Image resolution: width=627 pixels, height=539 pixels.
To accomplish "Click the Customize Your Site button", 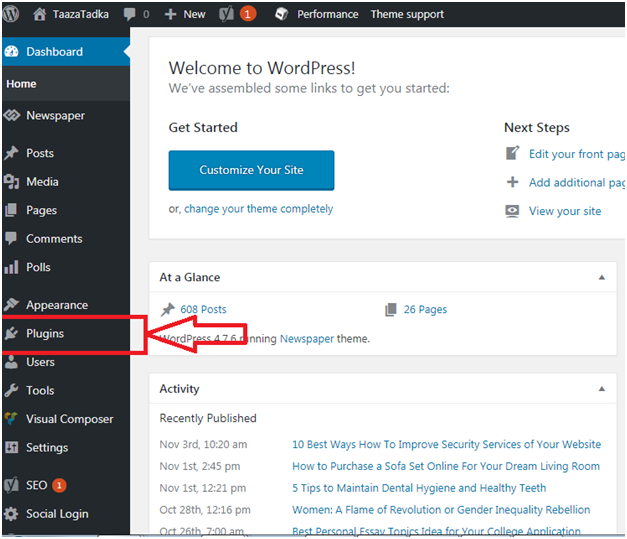I will 251,170.
